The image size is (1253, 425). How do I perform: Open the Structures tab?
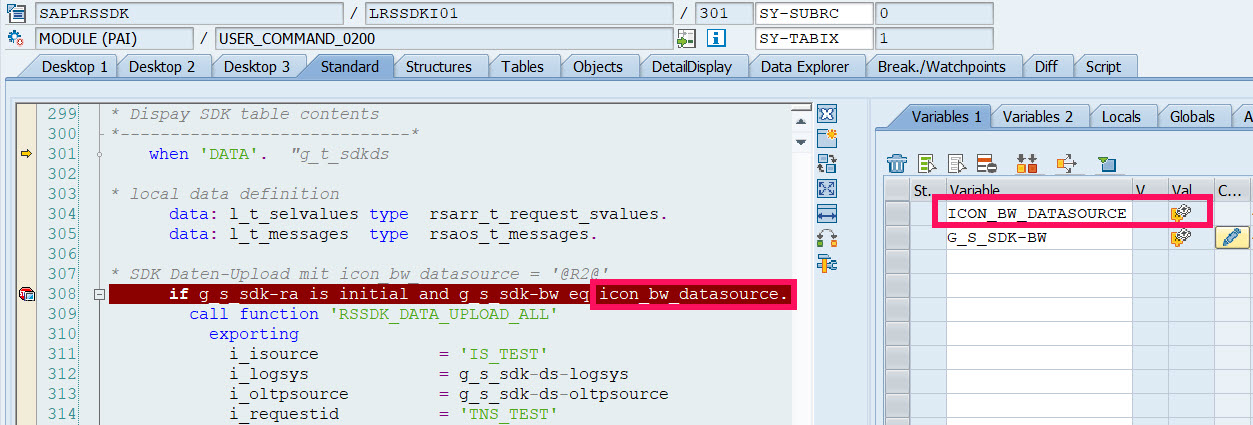pos(438,66)
